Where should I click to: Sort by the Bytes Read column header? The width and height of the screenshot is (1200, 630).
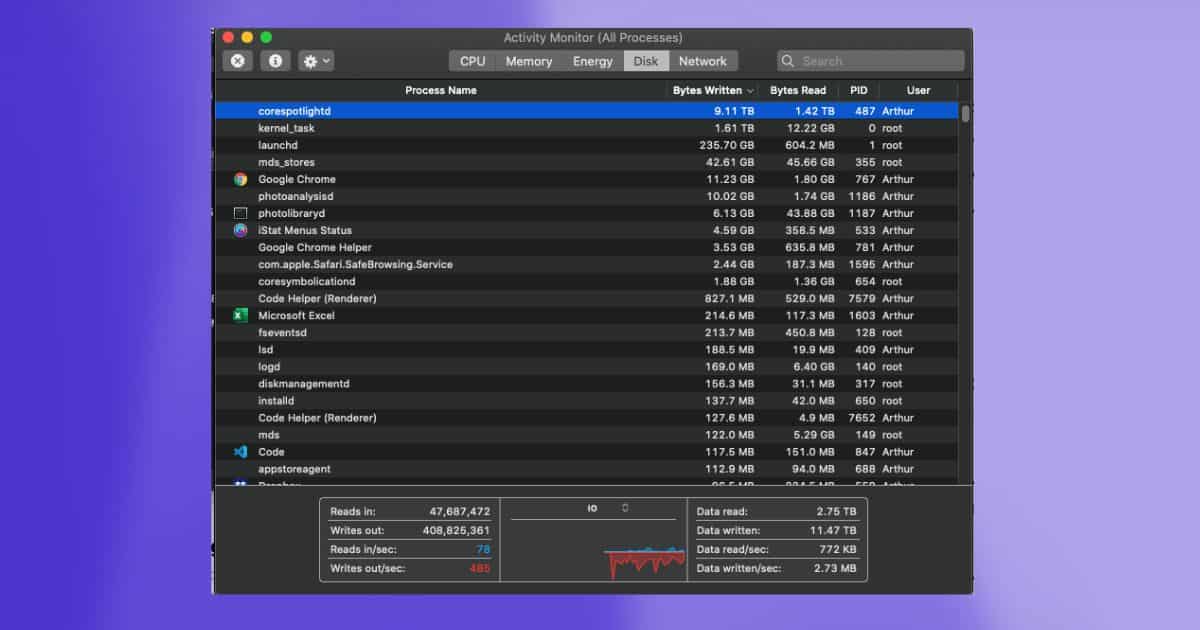(798, 90)
